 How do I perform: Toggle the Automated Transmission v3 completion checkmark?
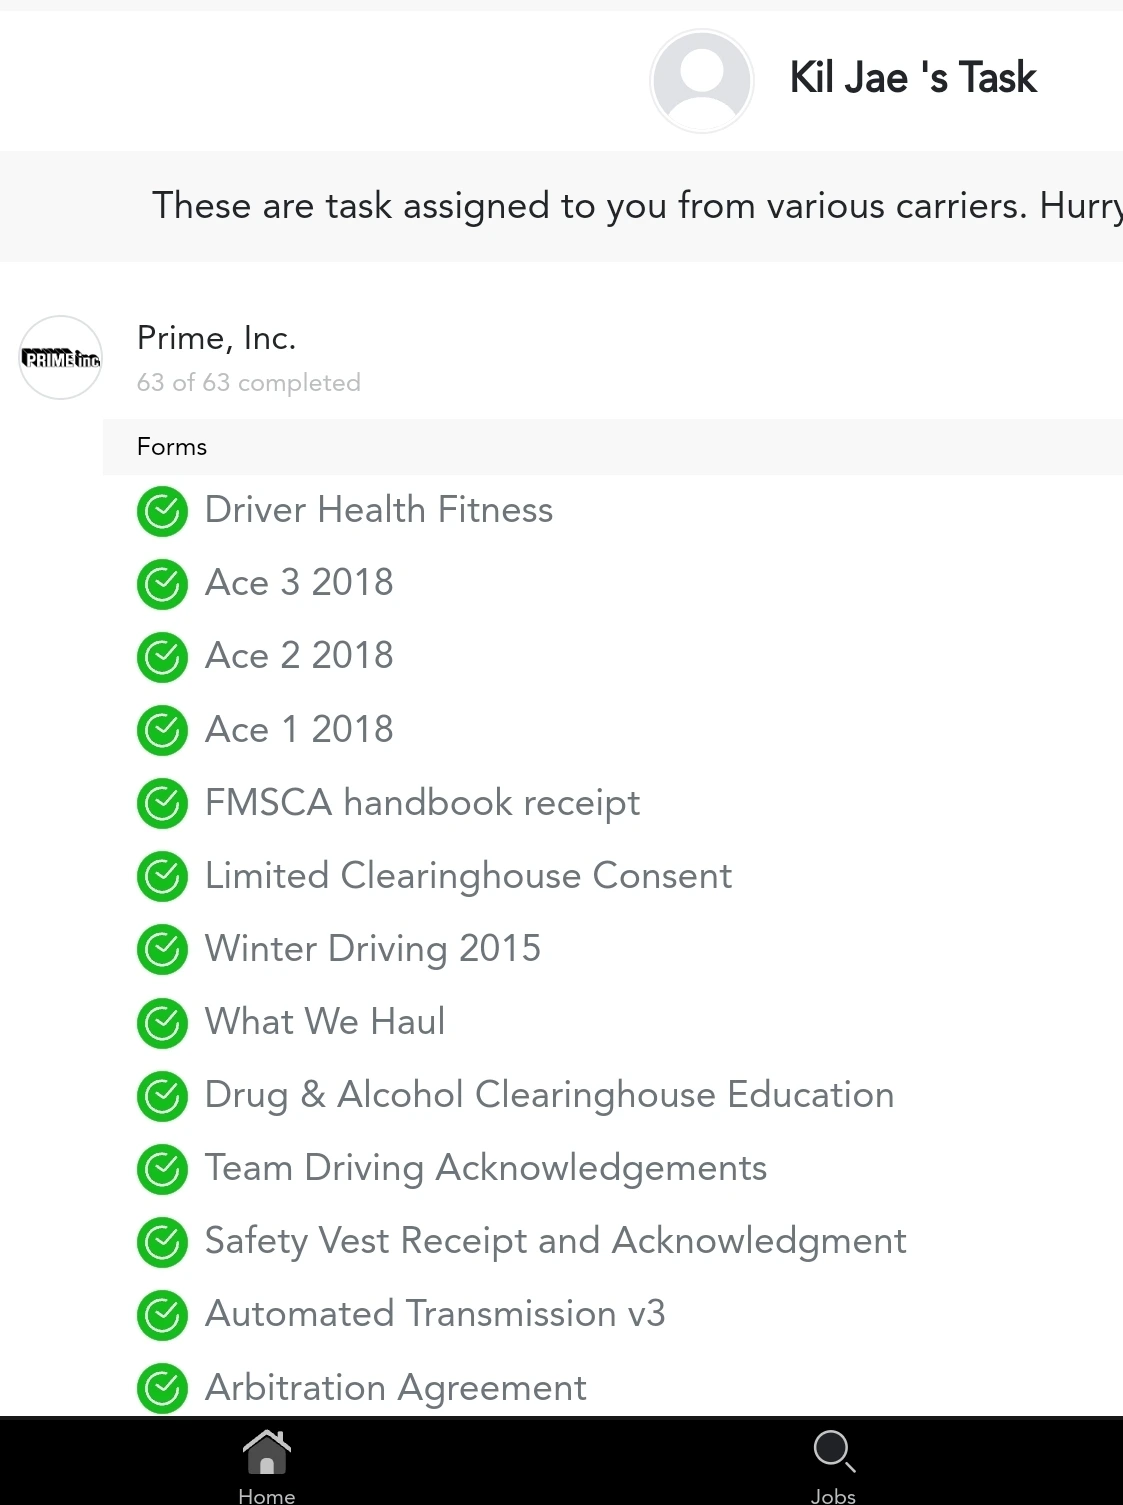162,1315
